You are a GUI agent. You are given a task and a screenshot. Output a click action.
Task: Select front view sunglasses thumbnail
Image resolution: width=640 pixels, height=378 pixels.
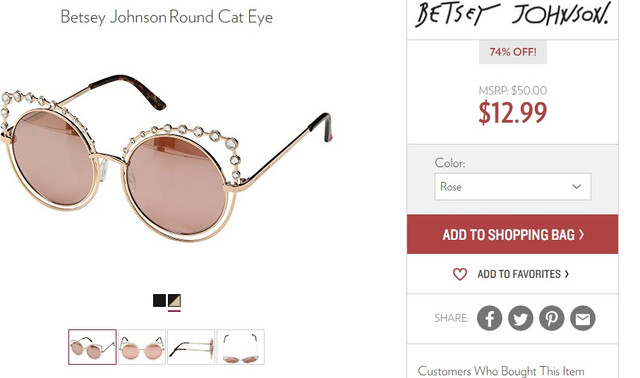[142, 347]
